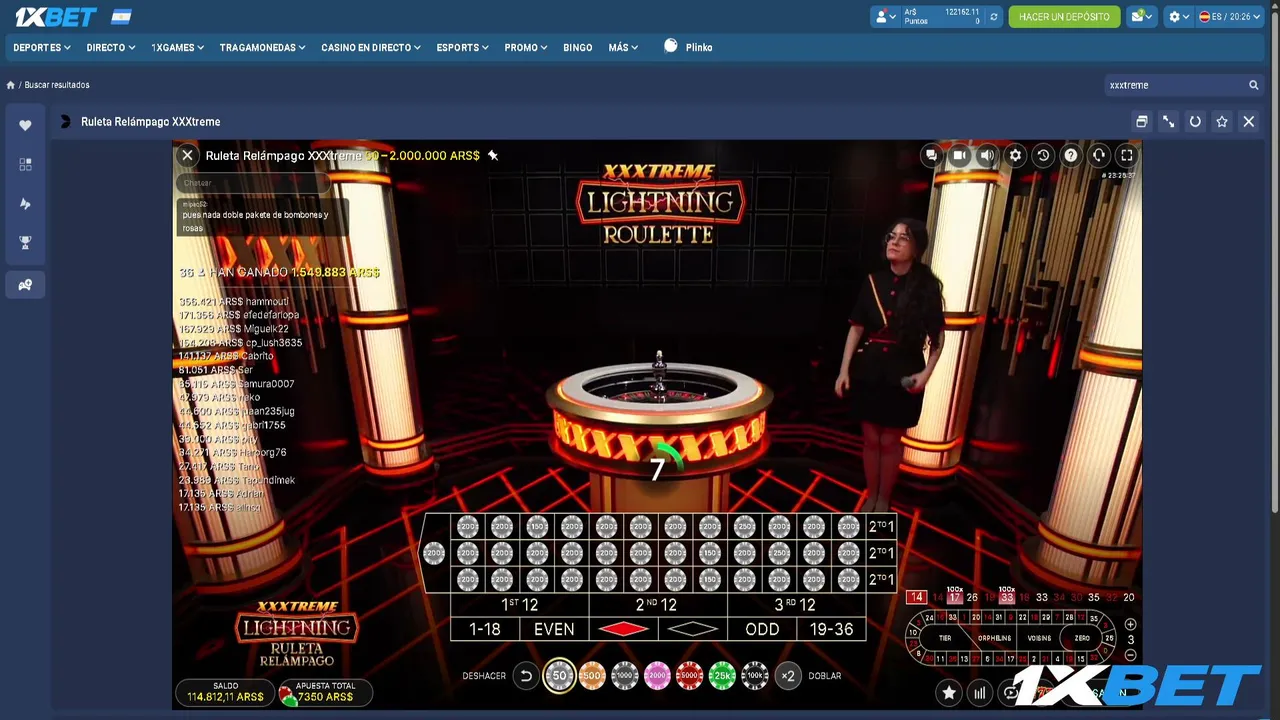Click the search magnifier icon
The image size is (1280, 720).
tap(1253, 85)
